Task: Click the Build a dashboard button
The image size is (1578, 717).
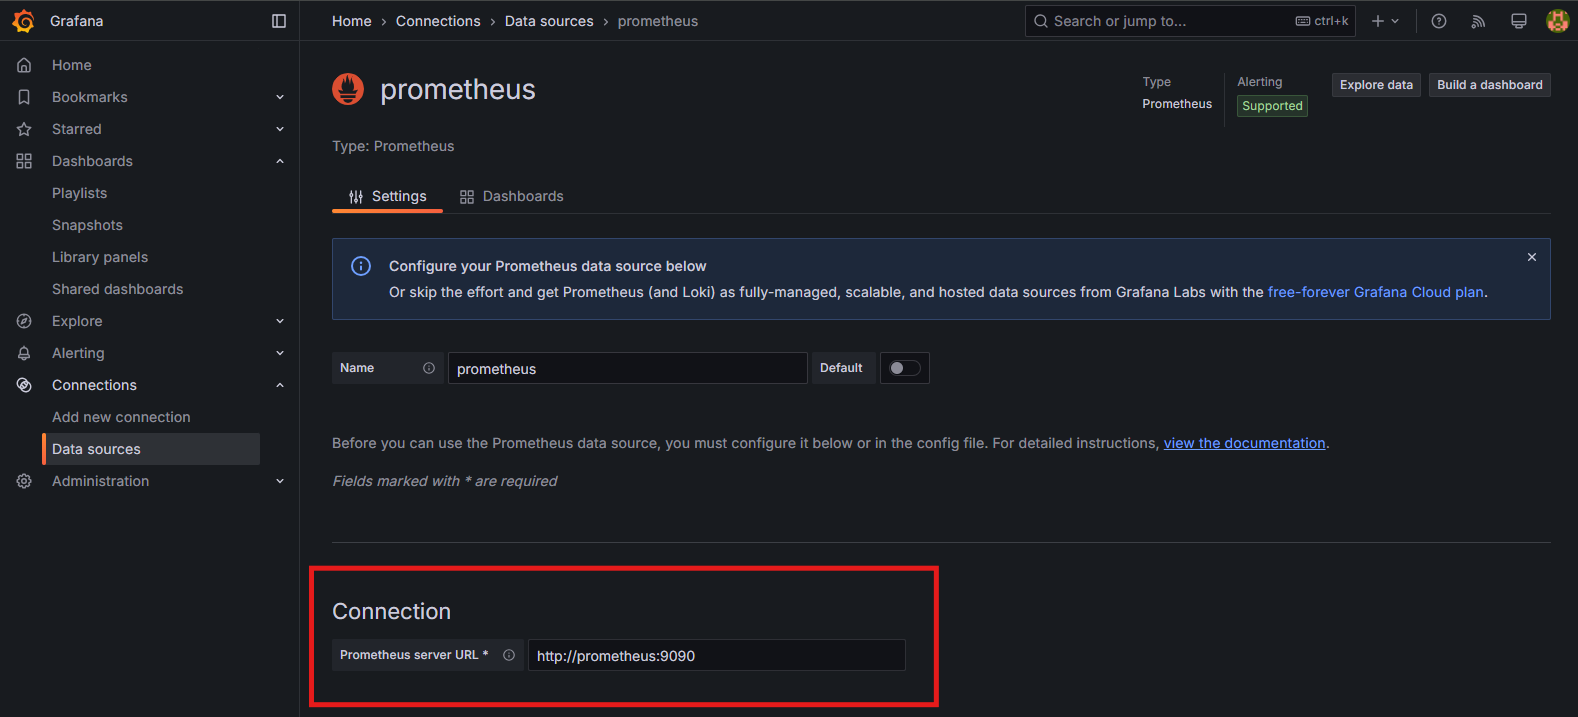Action: tap(1490, 85)
